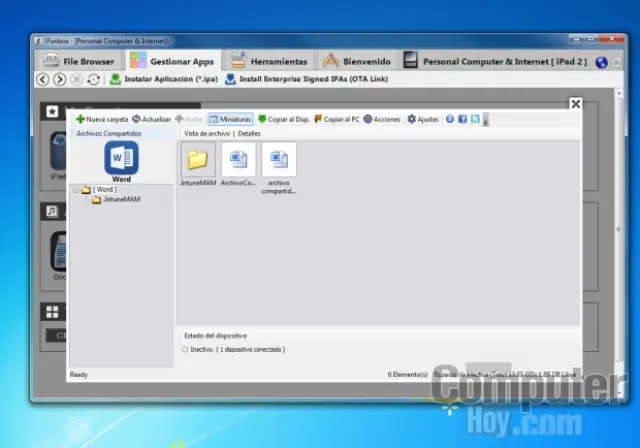The image size is (640, 448).
Task: Select the IntuneMAM folder thumbnail
Action: point(197,160)
